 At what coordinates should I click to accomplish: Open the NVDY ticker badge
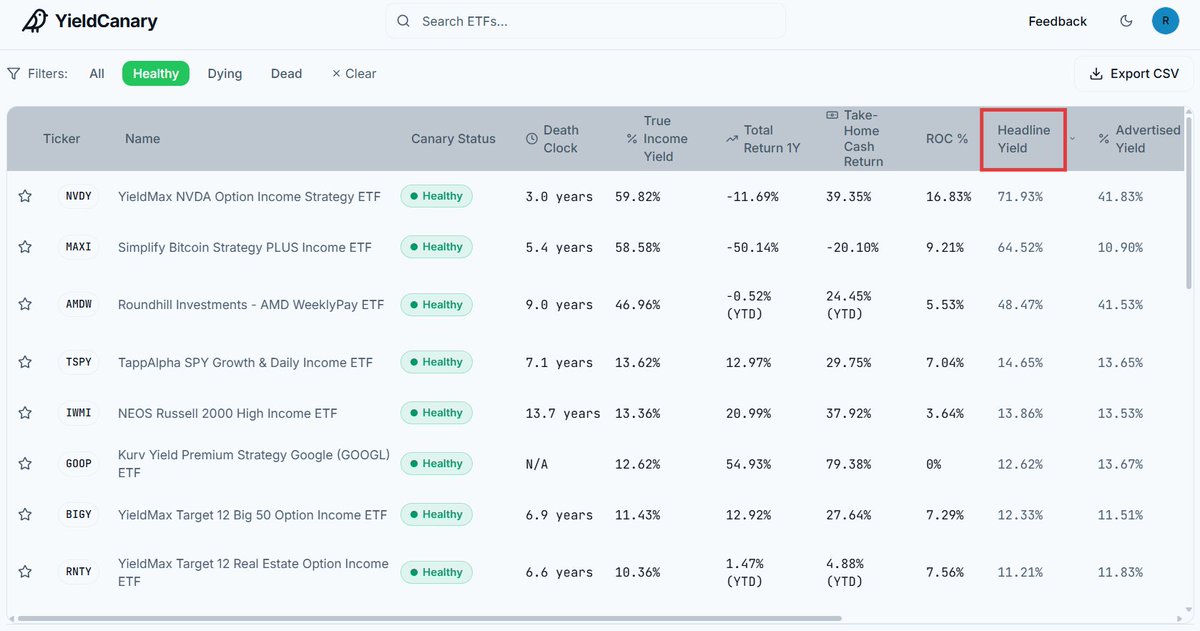[x=79, y=196]
